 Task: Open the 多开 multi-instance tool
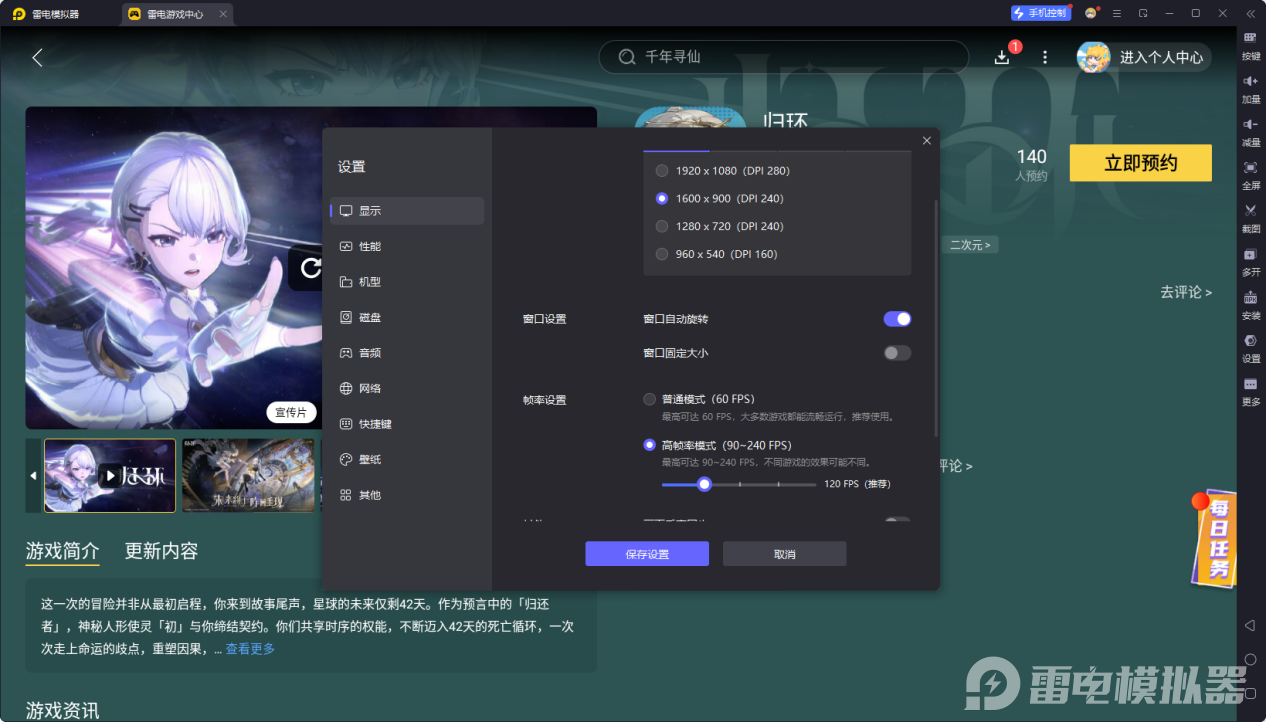1251,260
